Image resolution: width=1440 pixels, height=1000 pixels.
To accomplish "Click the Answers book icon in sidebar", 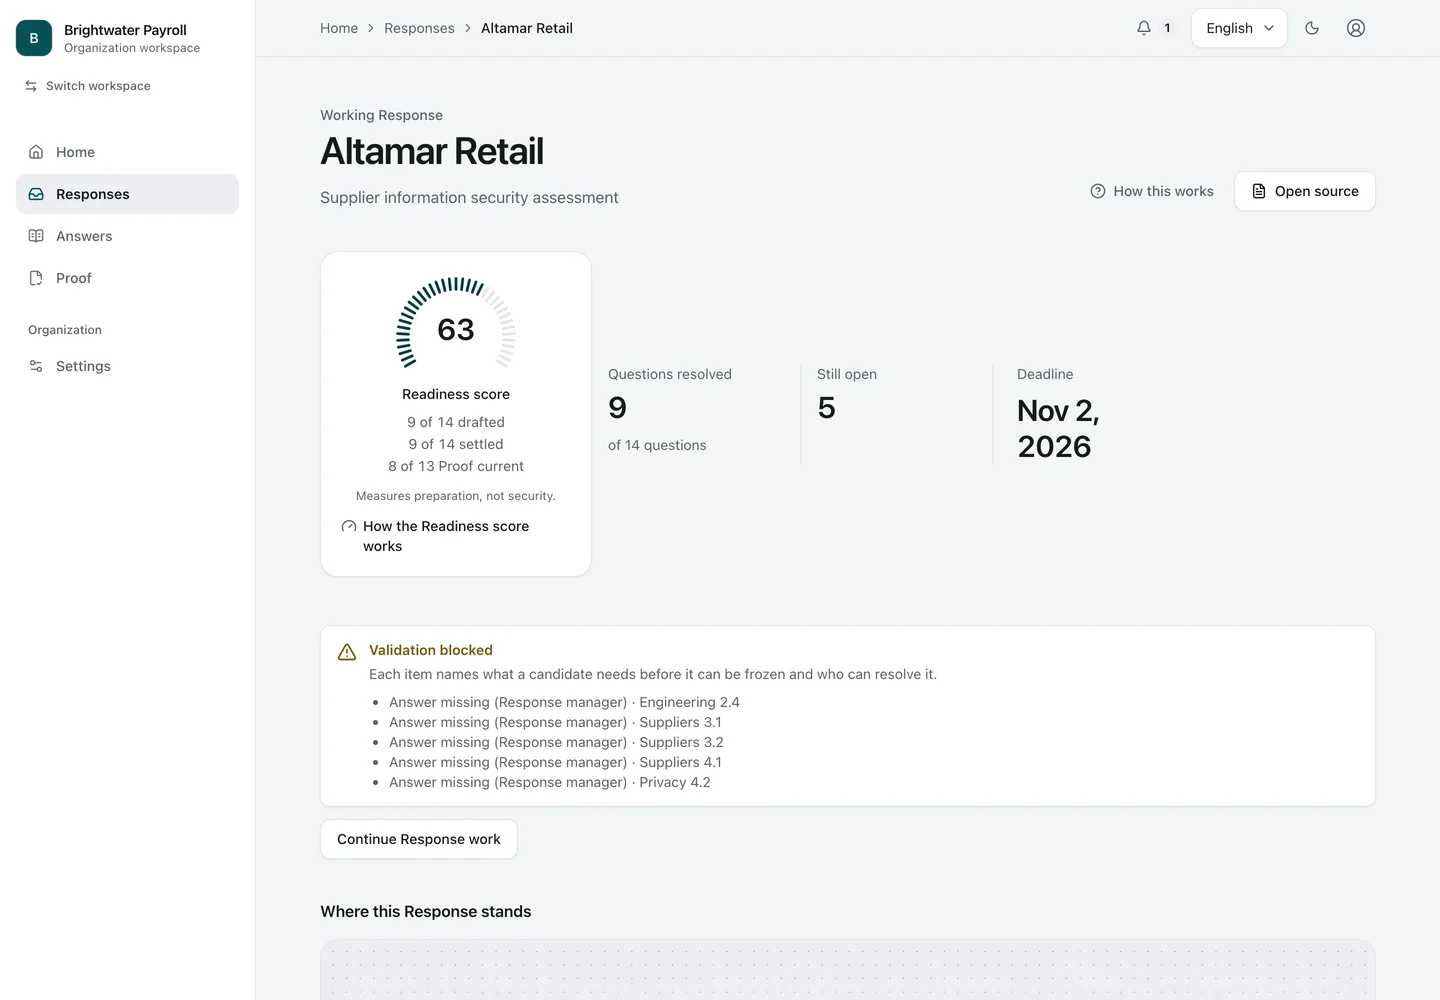I will pyautogui.click(x=36, y=236).
